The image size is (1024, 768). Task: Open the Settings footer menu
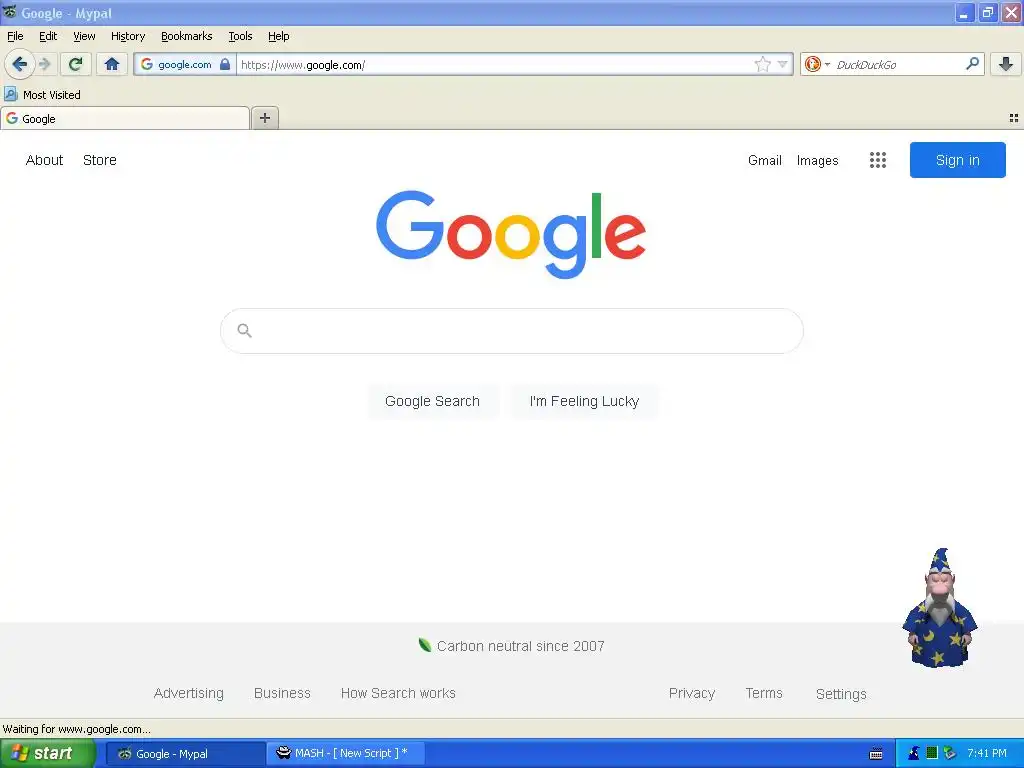841,694
